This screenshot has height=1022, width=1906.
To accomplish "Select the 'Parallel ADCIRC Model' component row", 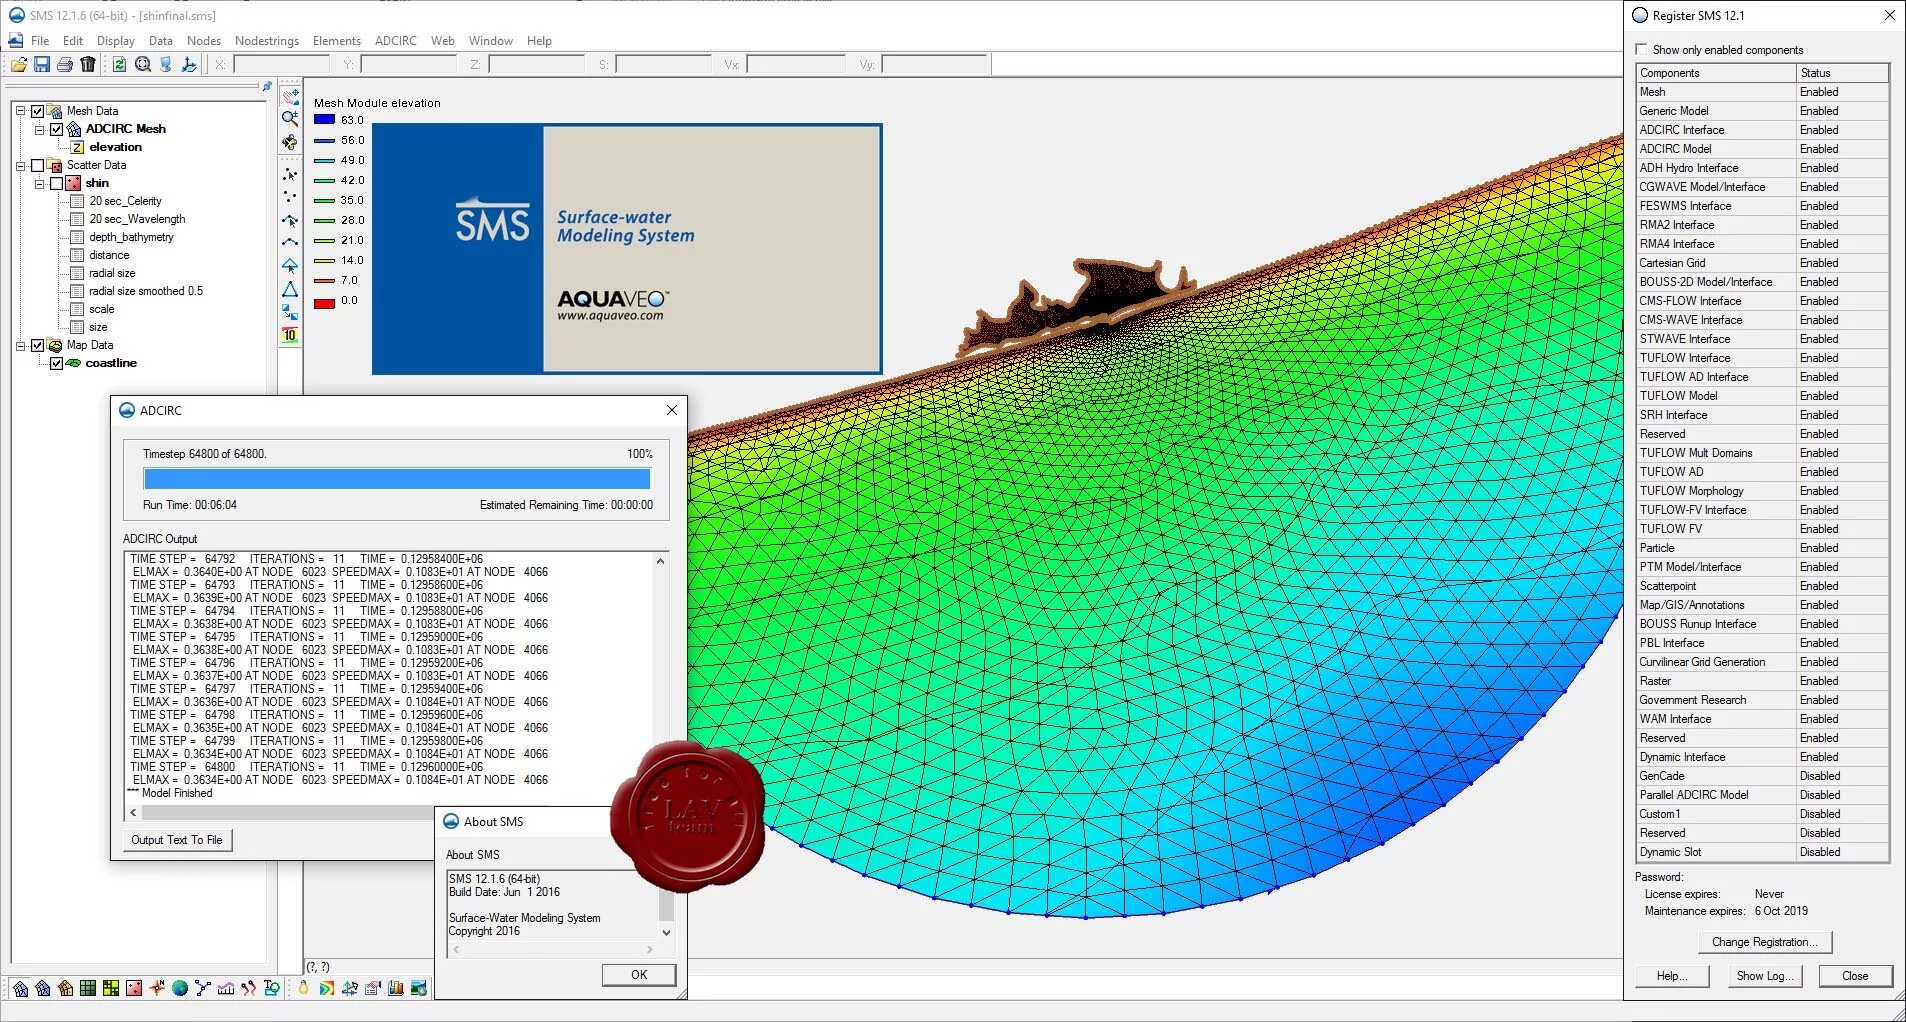I will click(x=1762, y=795).
